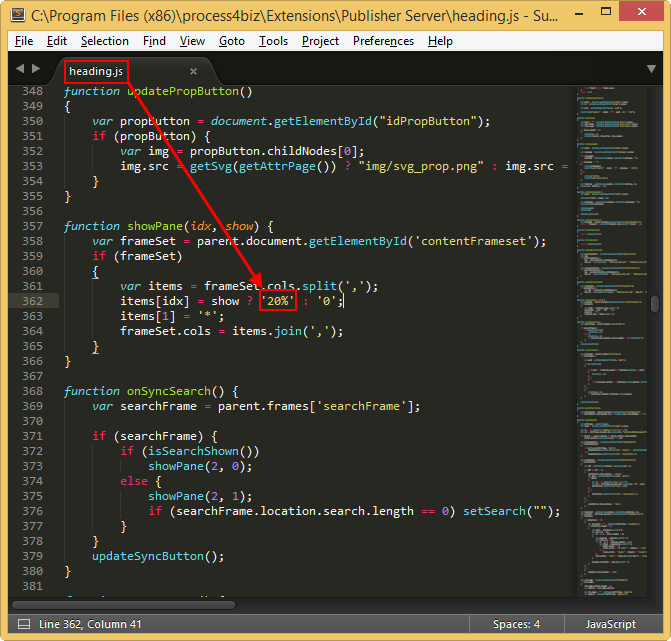
Task: Click line number 368 in gutter
Action: [33, 391]
